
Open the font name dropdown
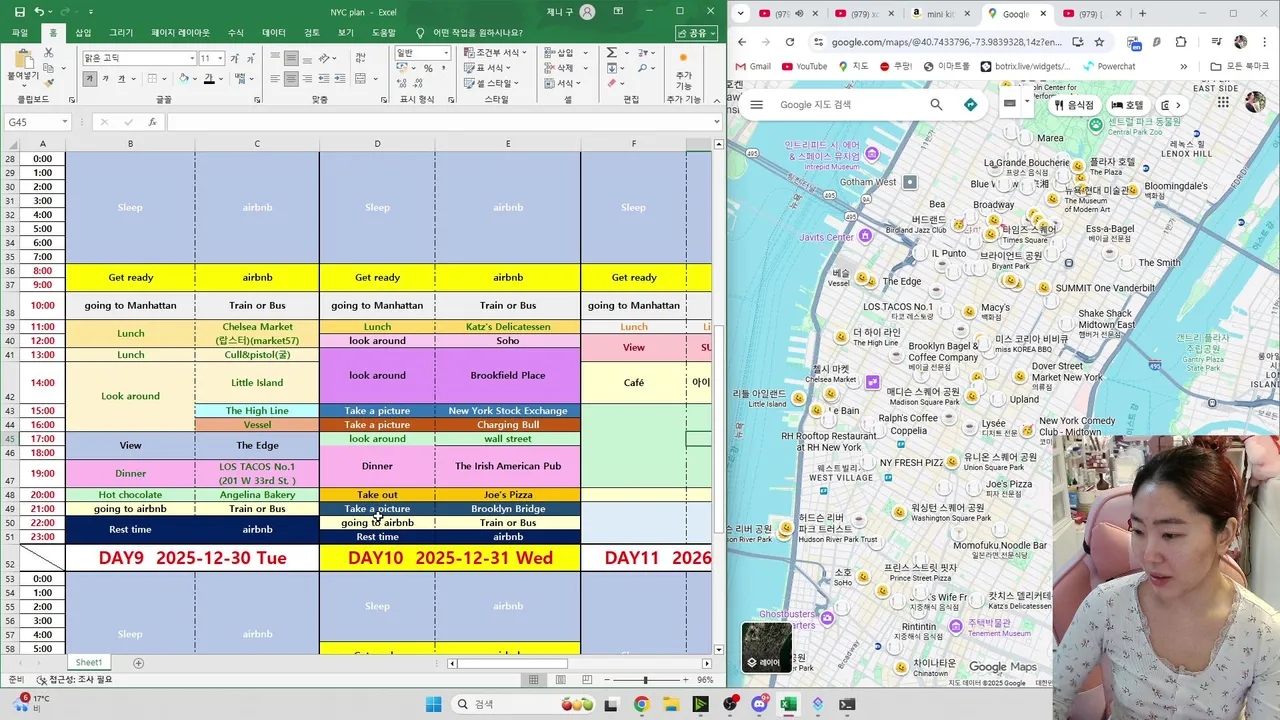192,58
